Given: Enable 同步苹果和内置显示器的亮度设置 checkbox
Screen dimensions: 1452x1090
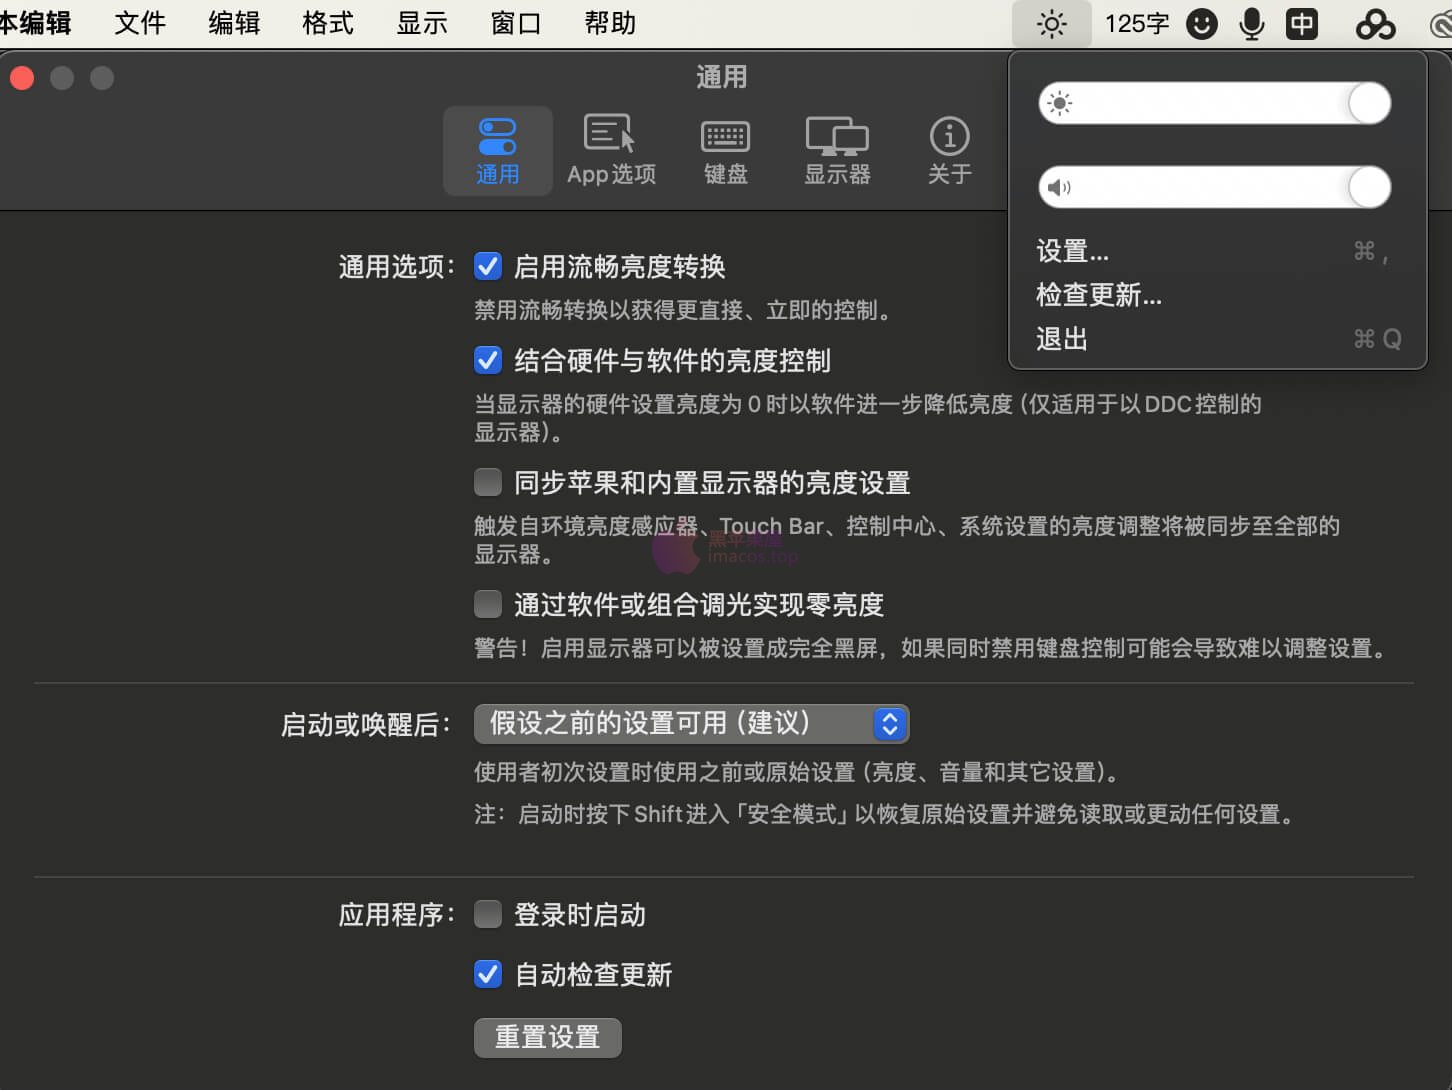Looking at the screenshot, I should point(488,482).
